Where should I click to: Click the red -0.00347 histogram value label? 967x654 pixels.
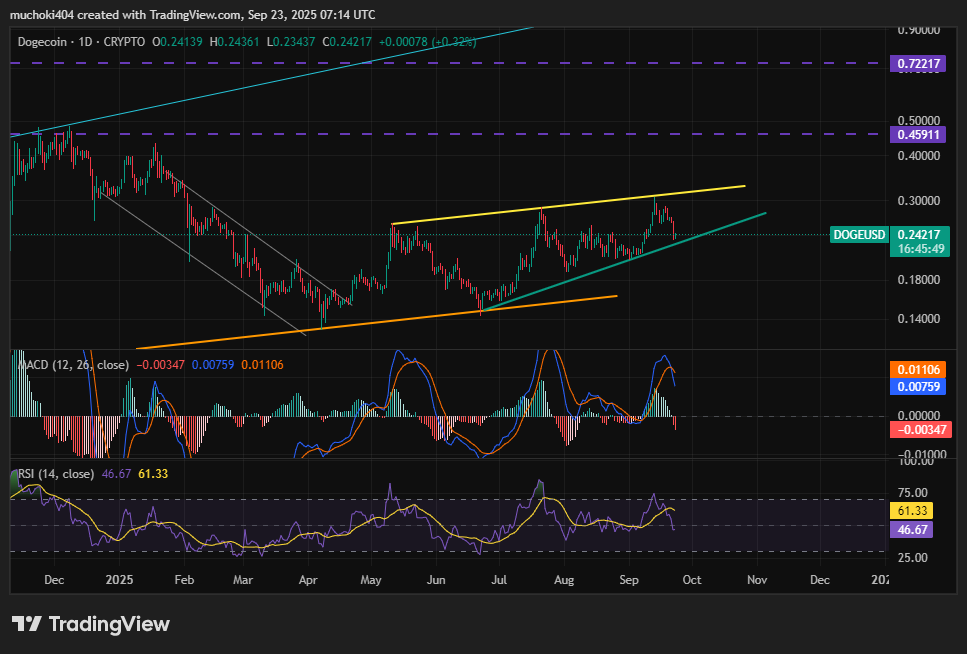[921, 429]
